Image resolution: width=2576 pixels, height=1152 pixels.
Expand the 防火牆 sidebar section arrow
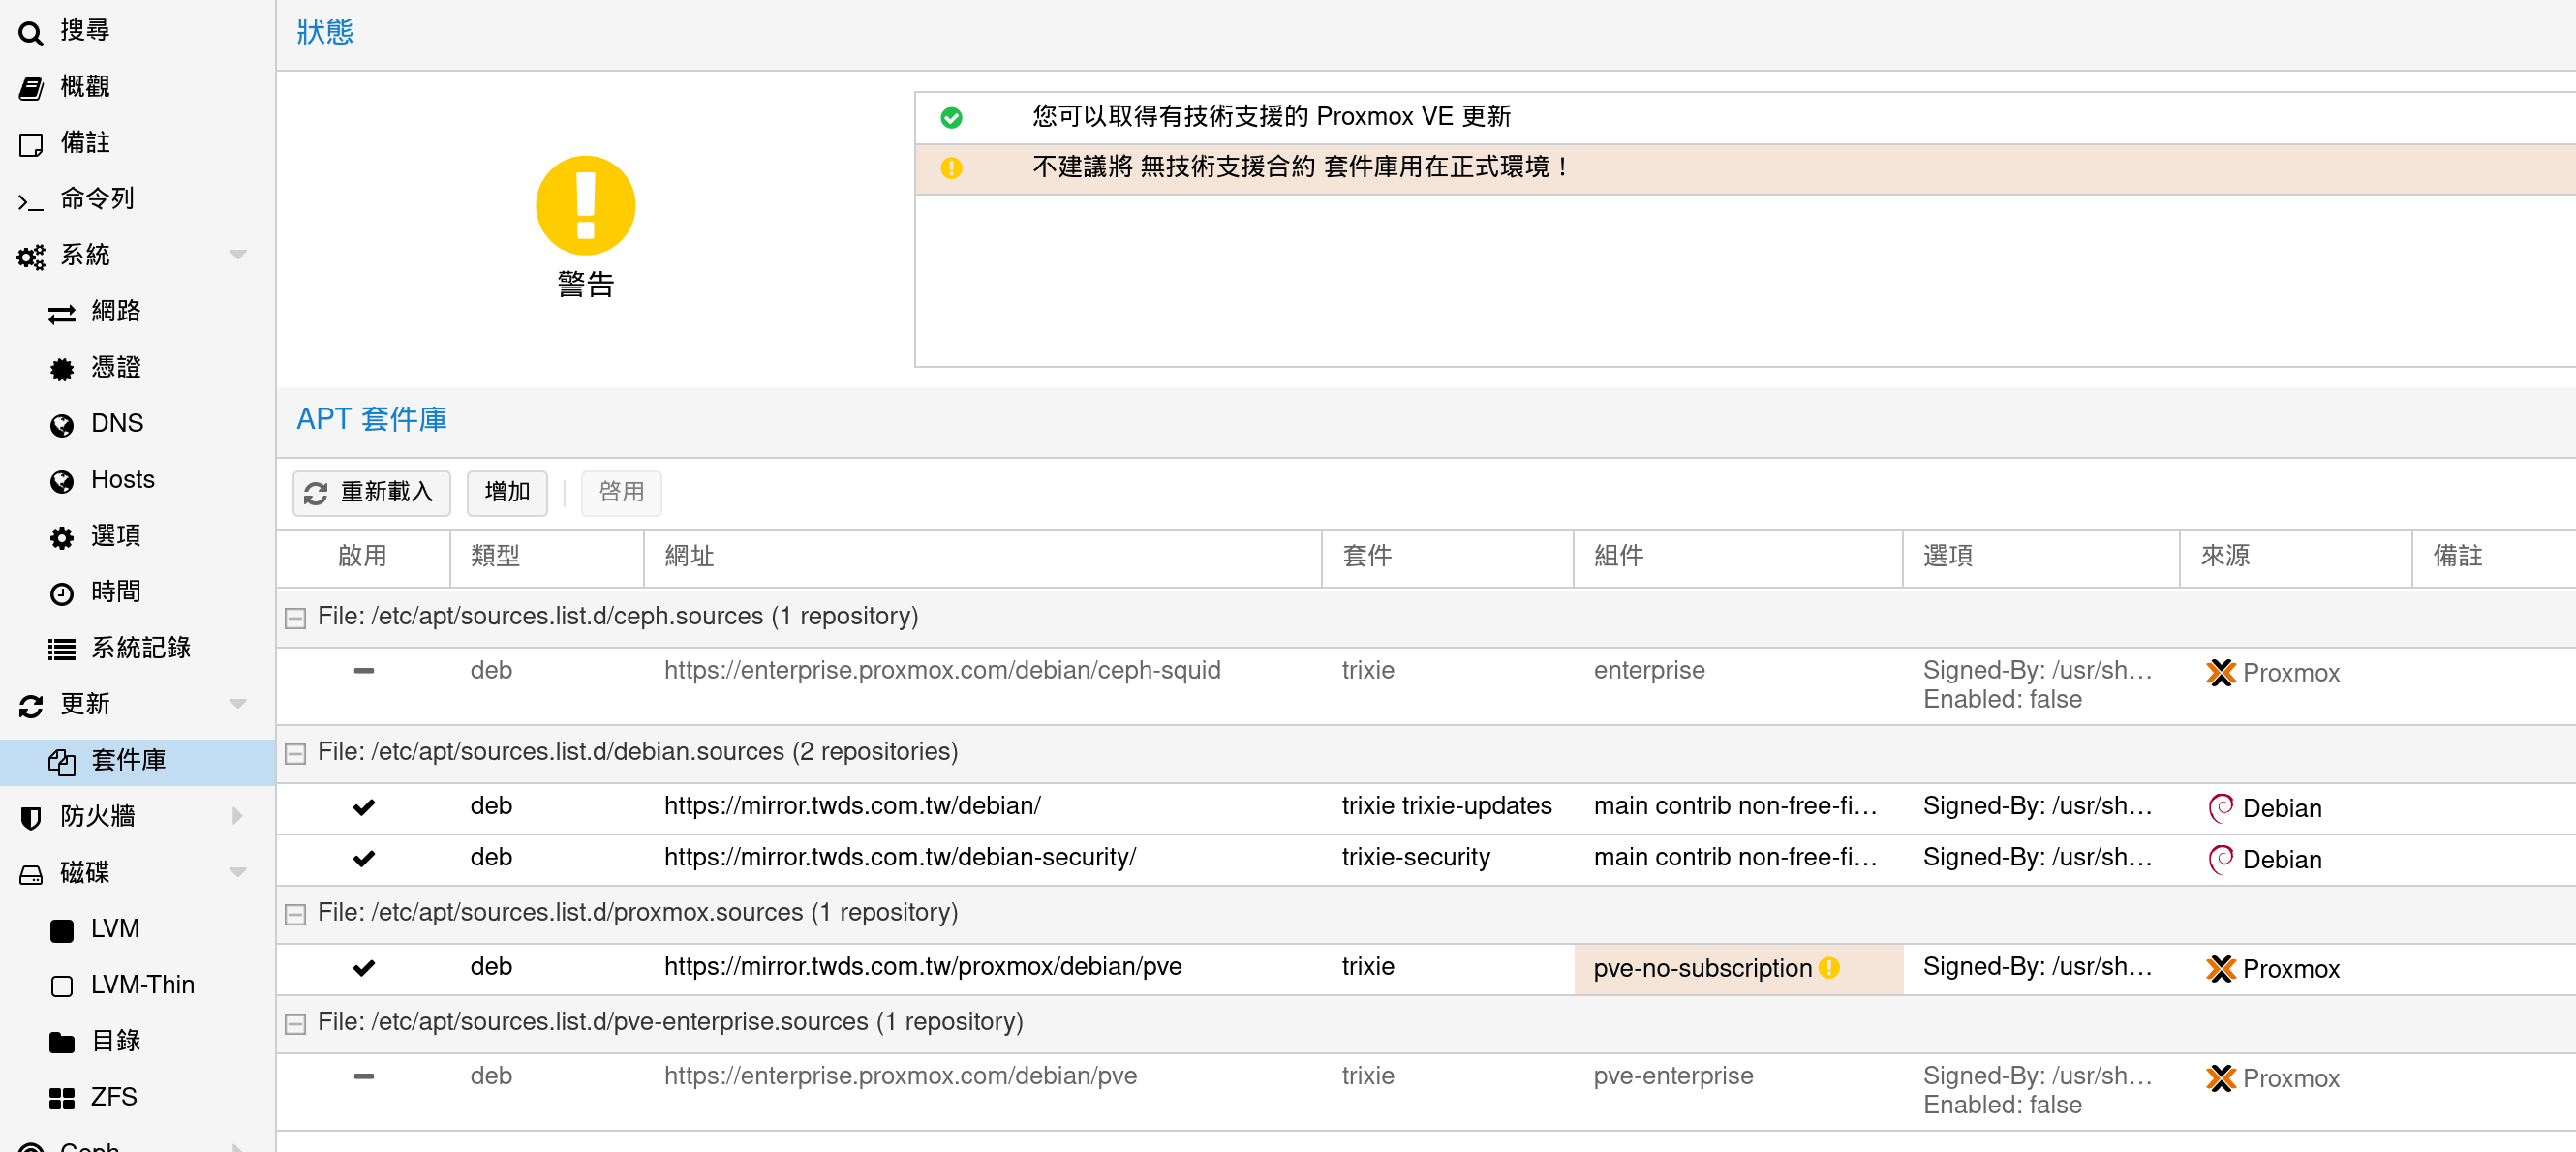point(238,816)
